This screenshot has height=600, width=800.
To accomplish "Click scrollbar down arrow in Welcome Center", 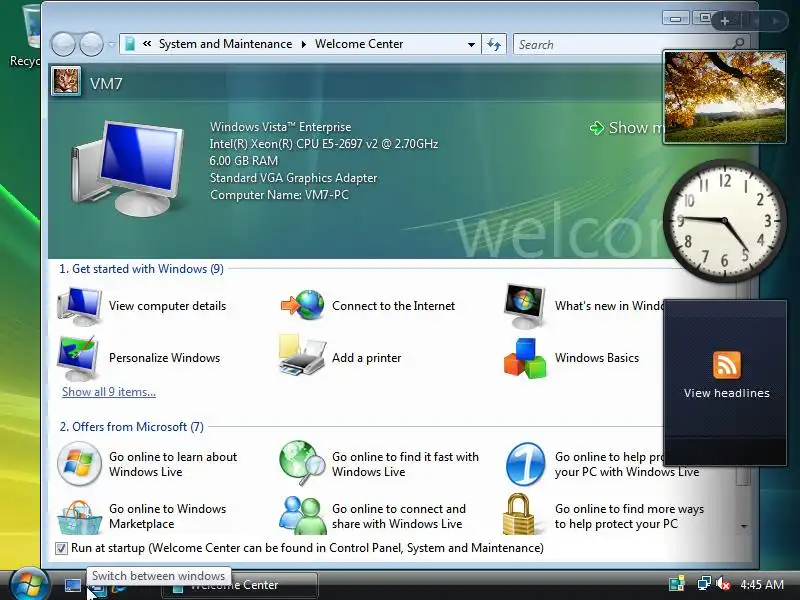I will pyautogui.click(x=744, y=526).
